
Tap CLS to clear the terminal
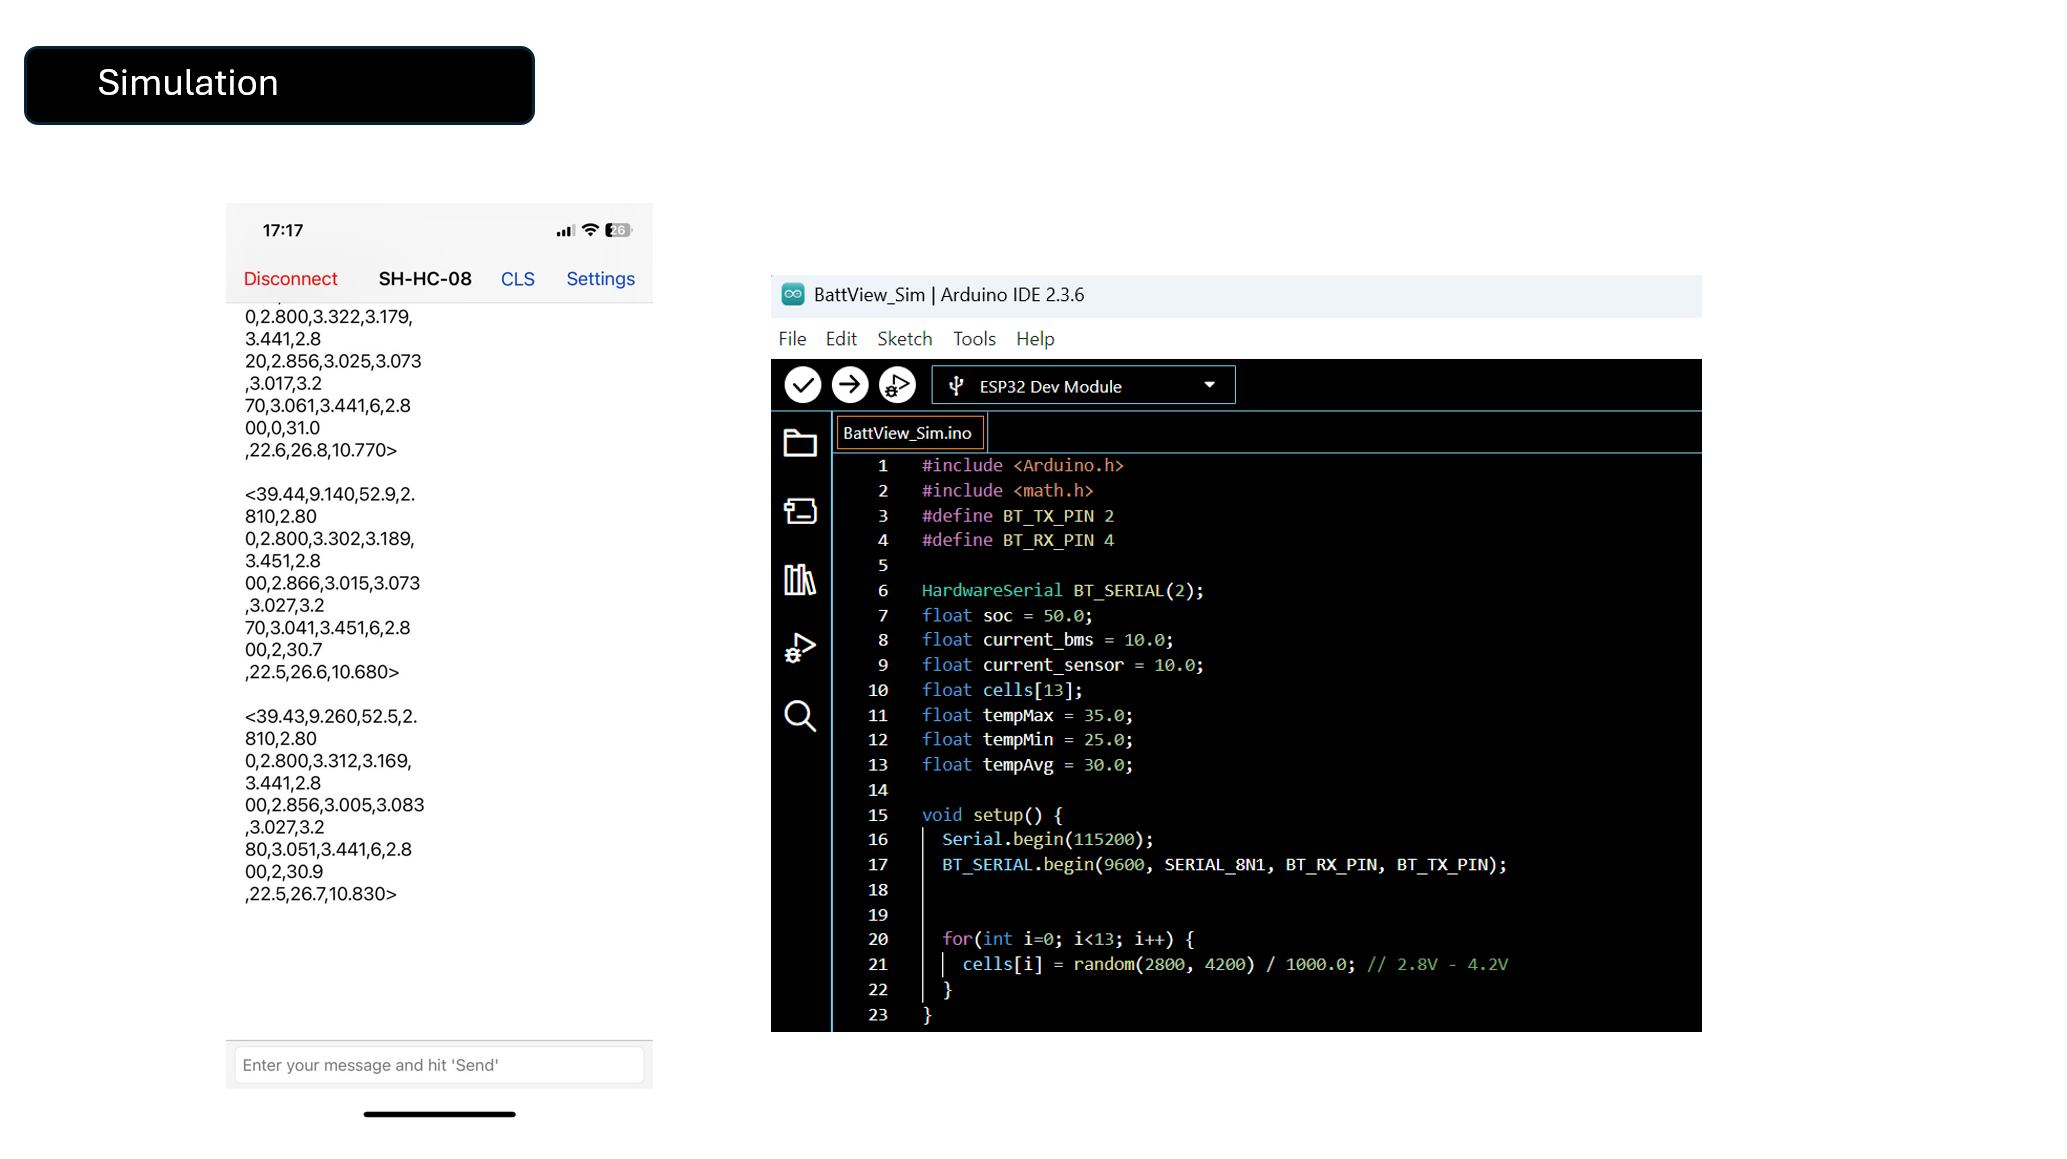[x=517, y=279]
